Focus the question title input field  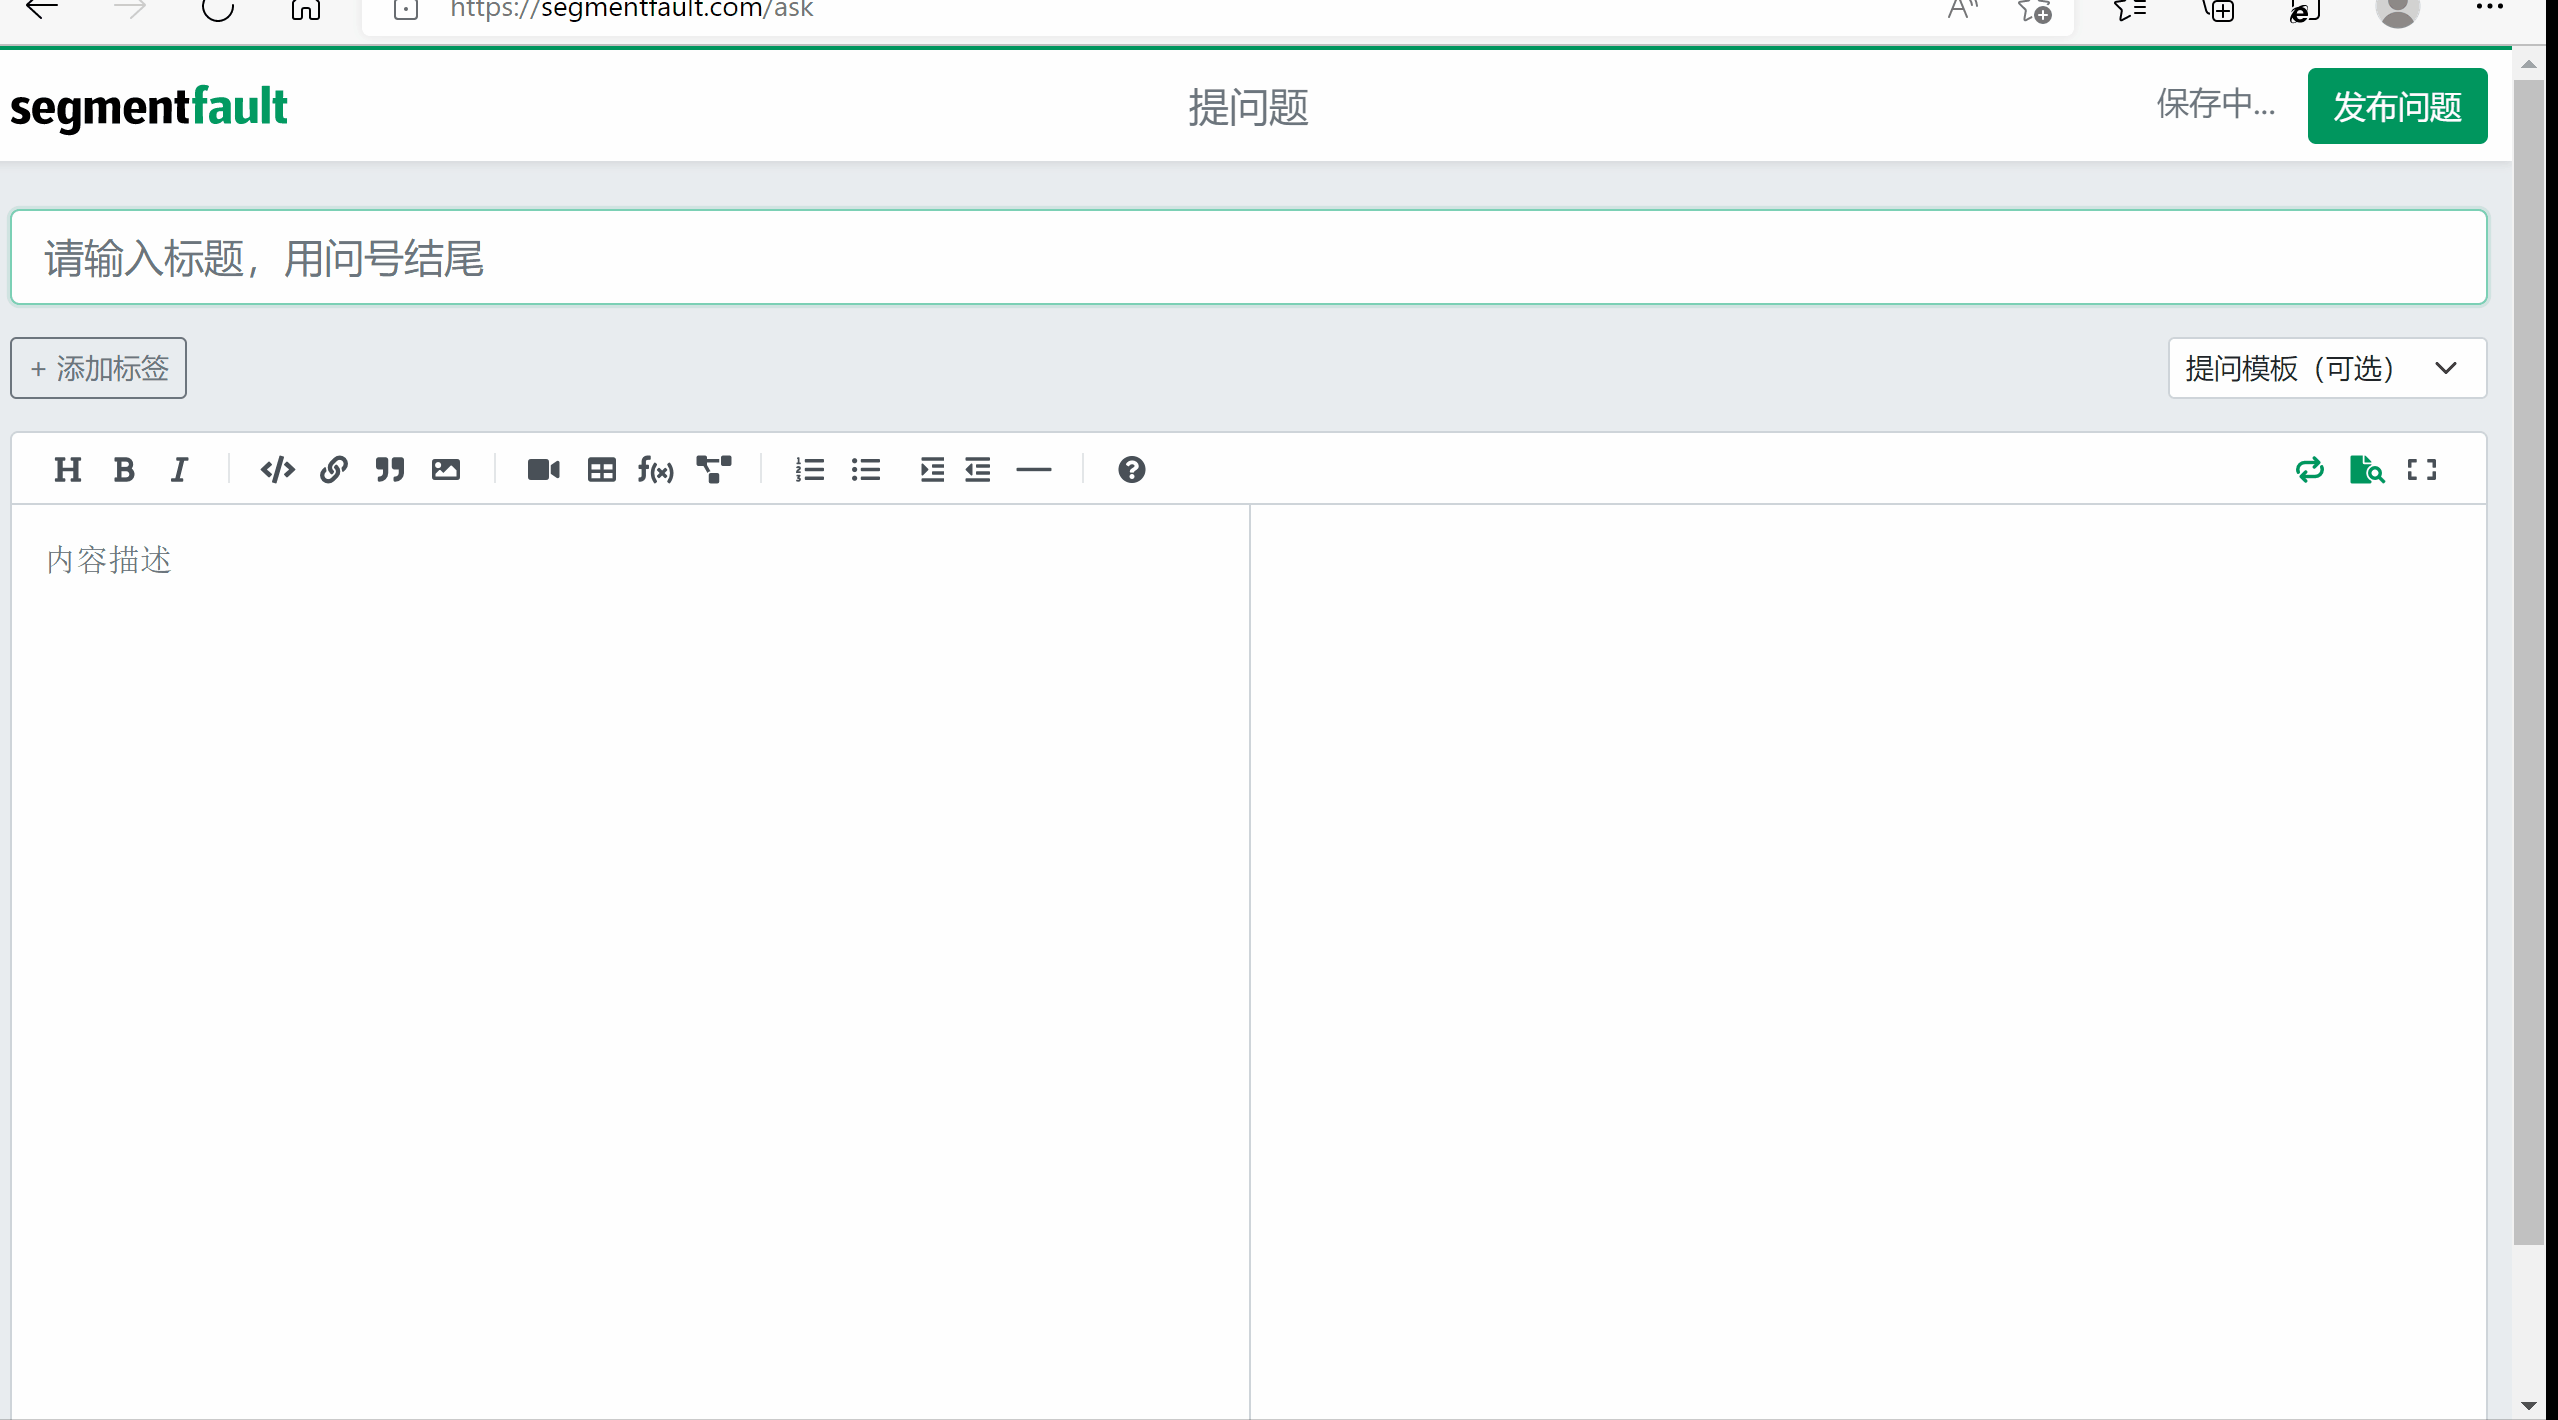[1248, 258]
